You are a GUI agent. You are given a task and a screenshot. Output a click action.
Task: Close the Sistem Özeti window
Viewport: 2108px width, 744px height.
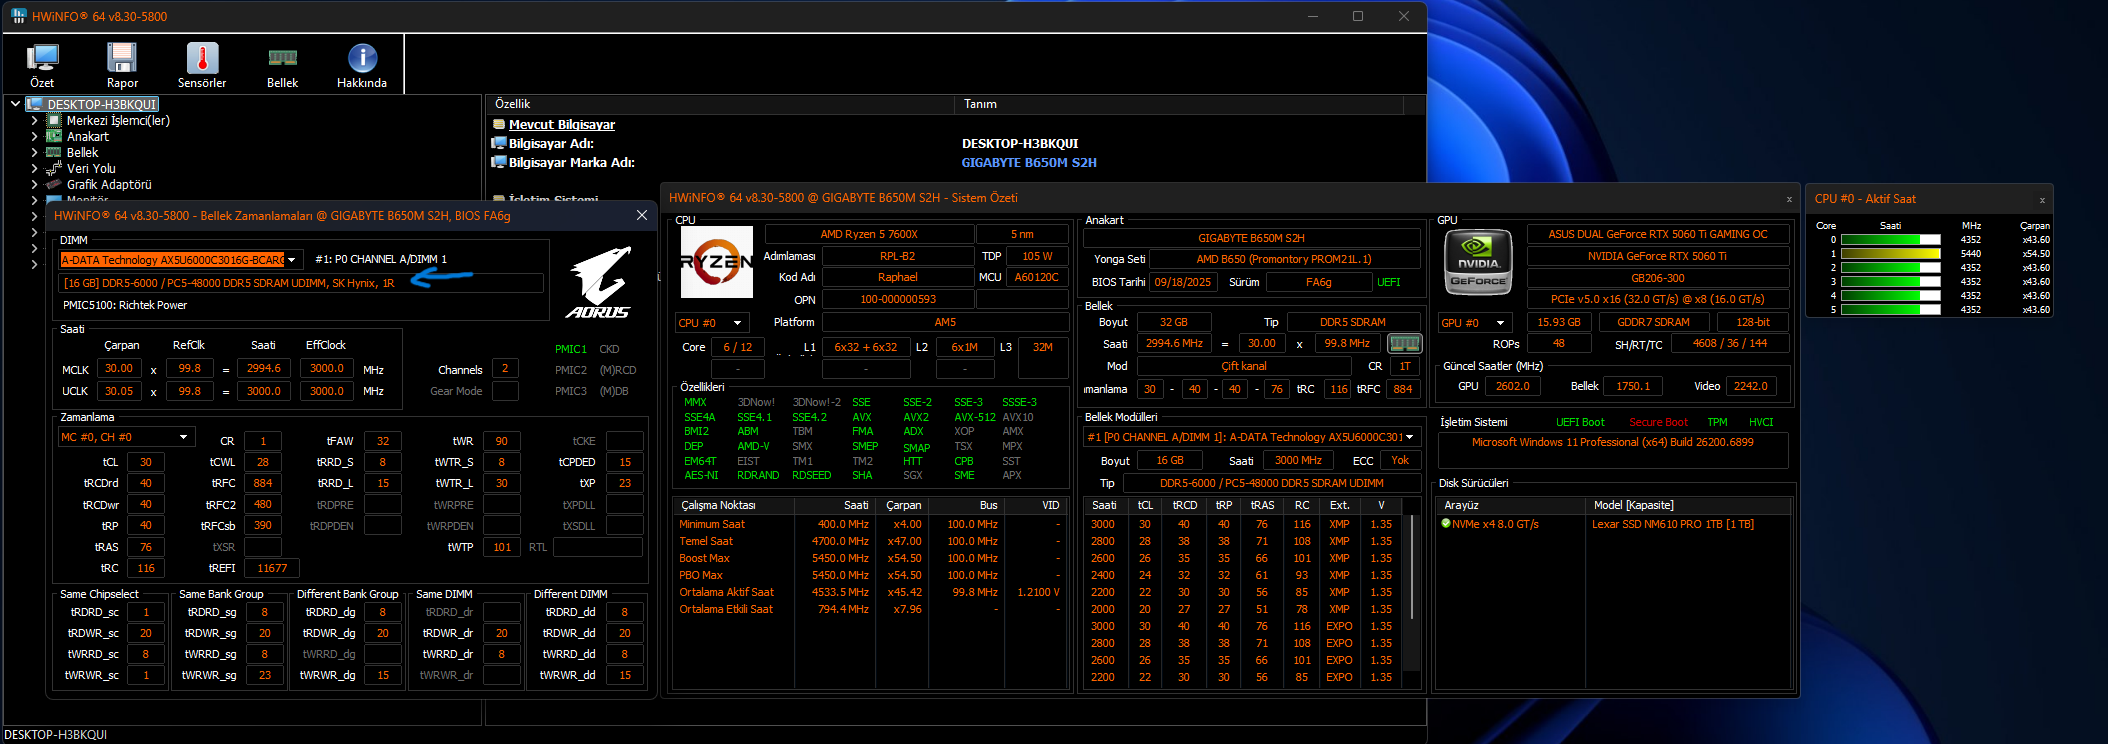coord(1789,199)
